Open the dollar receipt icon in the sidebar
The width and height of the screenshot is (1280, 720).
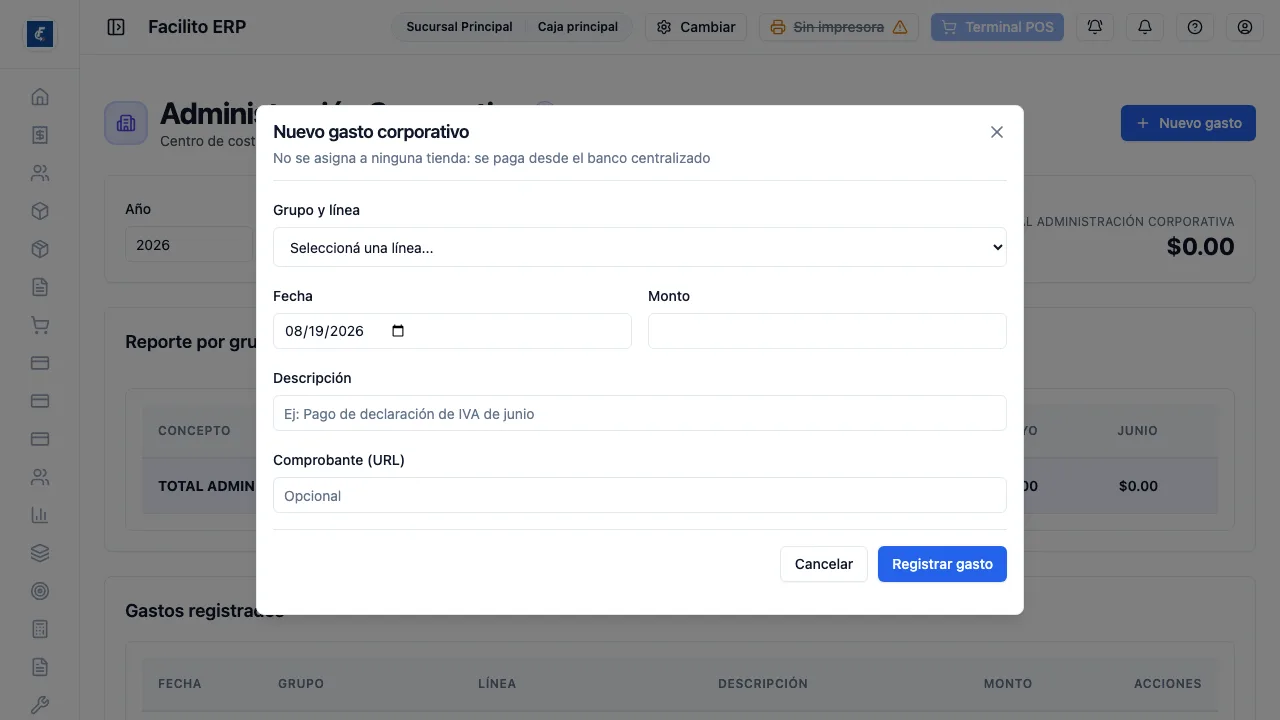pyautogui.click(x=40, y=135)
